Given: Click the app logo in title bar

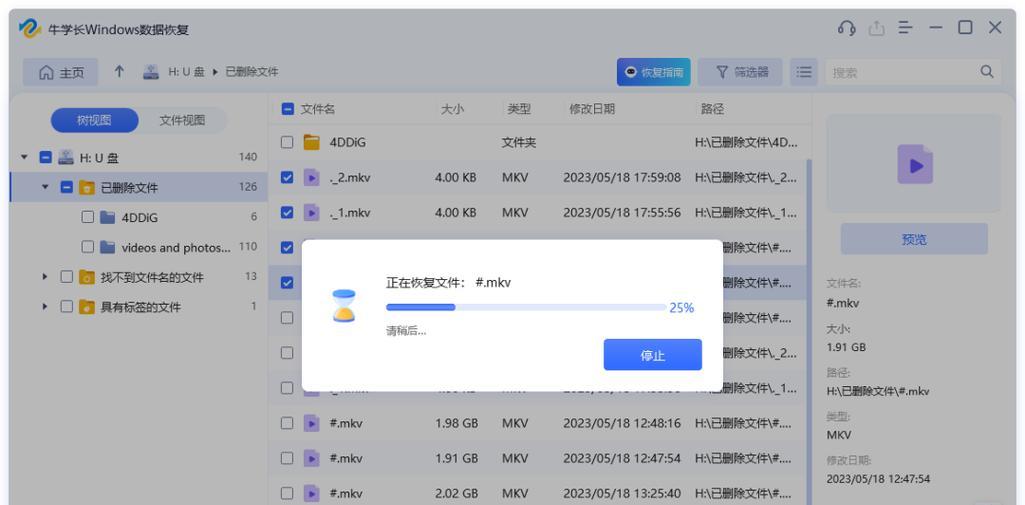Looking at the screenshot, I should (30, 29).
